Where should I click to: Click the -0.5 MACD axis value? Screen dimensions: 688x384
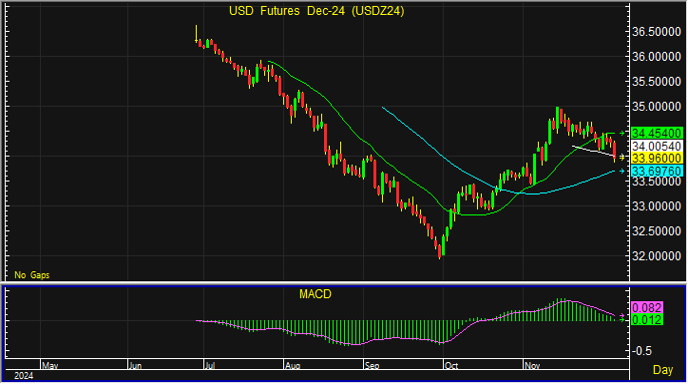(641, 351)
